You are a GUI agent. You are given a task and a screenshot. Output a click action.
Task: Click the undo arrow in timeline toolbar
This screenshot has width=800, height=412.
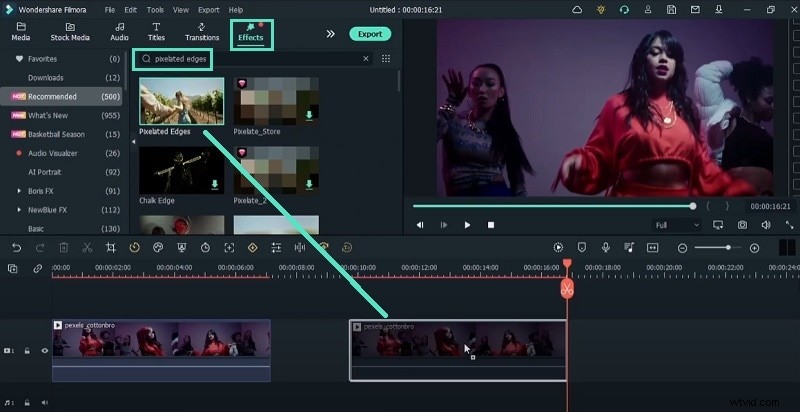(16, 247)
